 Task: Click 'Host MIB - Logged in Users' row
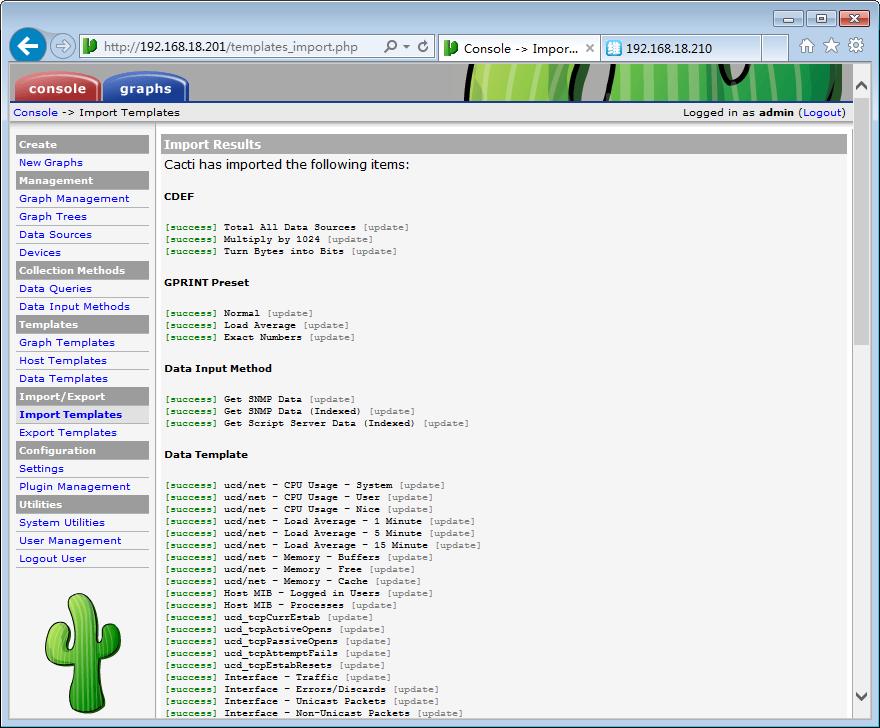pos(299,593)
